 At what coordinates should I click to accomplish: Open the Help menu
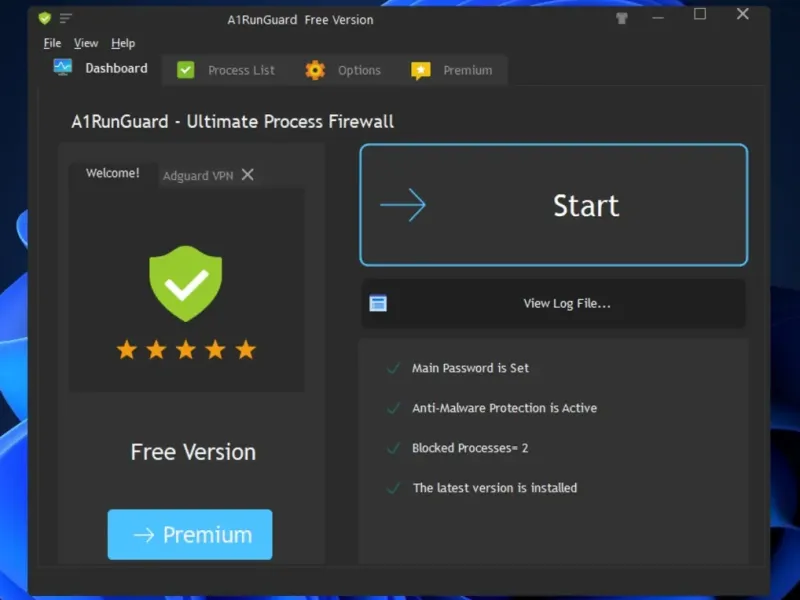pos(123,43)
